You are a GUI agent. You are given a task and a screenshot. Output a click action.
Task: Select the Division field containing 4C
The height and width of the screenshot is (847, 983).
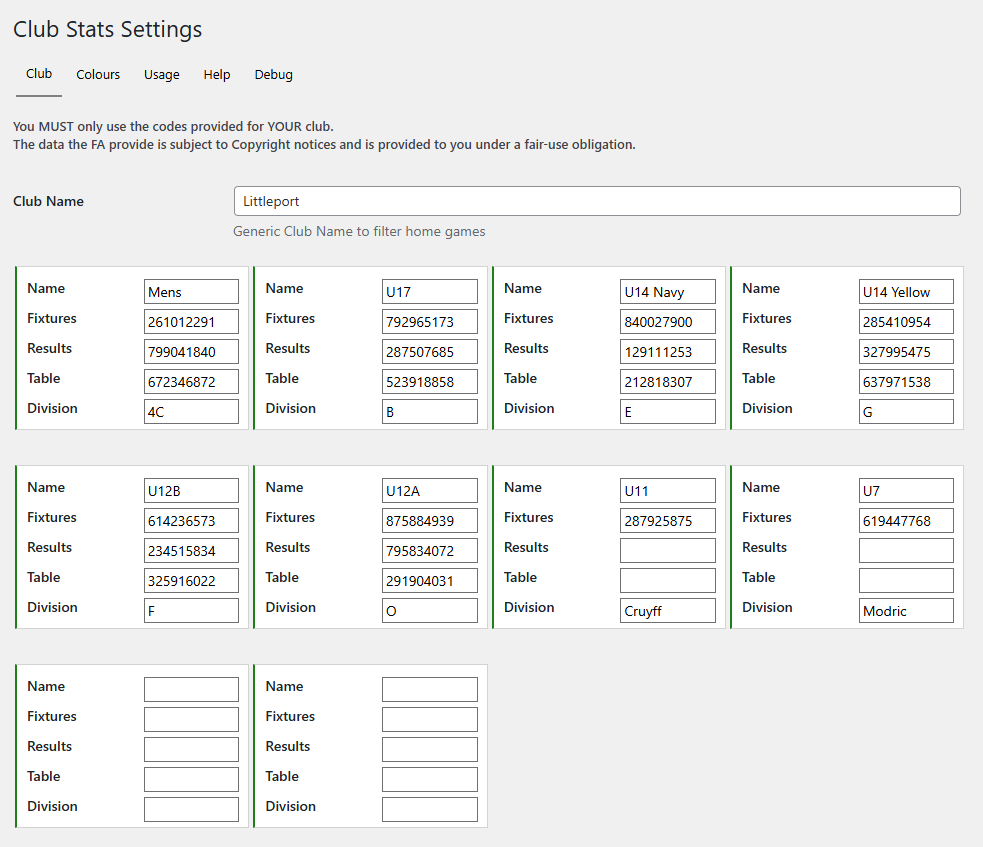coord(191,412)
